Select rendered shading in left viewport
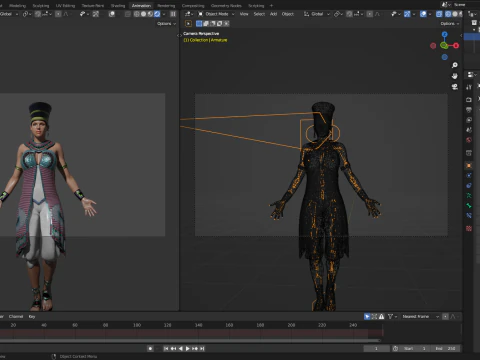Screen dimensions: 480x360 [157, 14]
